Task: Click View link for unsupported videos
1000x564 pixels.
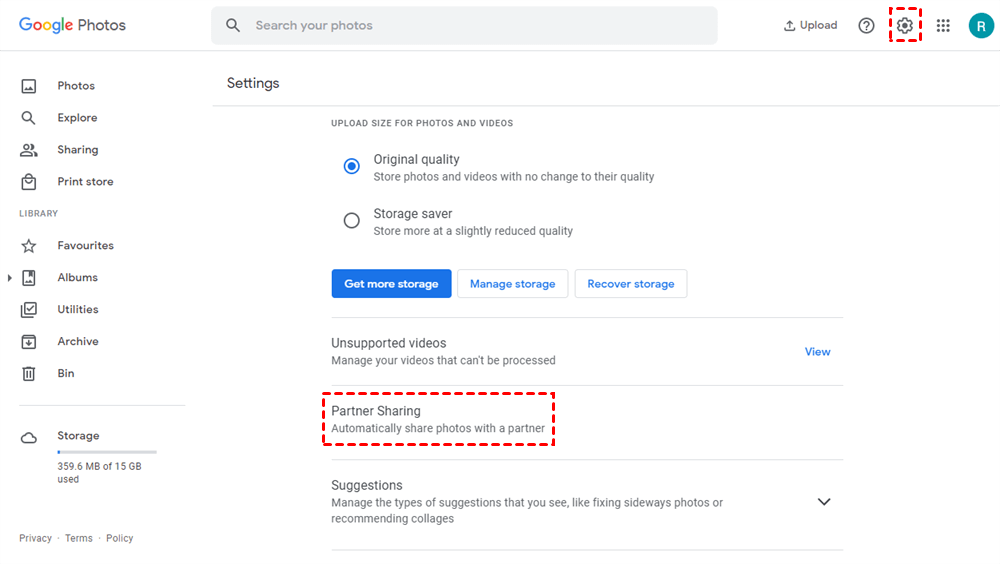Action: click(817, 352)
